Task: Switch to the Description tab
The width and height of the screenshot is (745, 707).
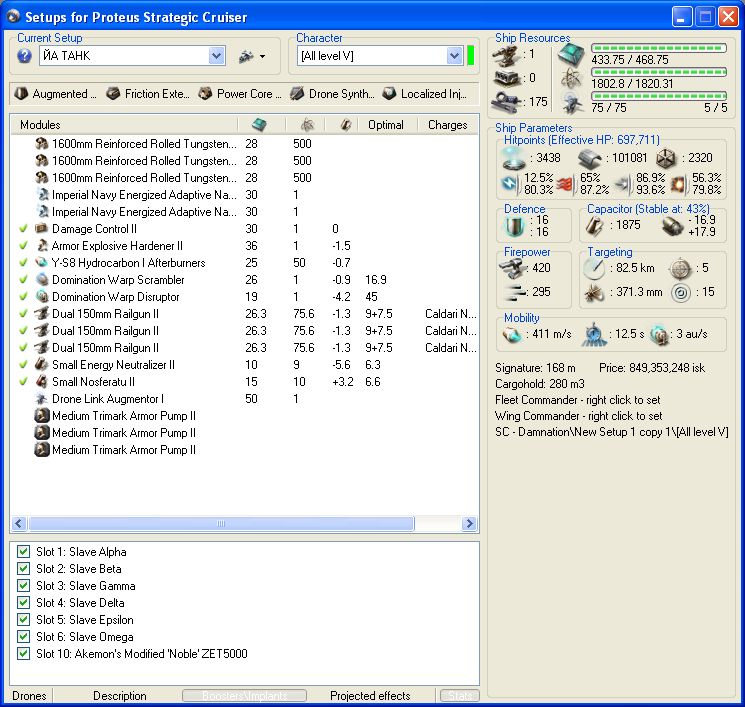Action: click(119, 696)
